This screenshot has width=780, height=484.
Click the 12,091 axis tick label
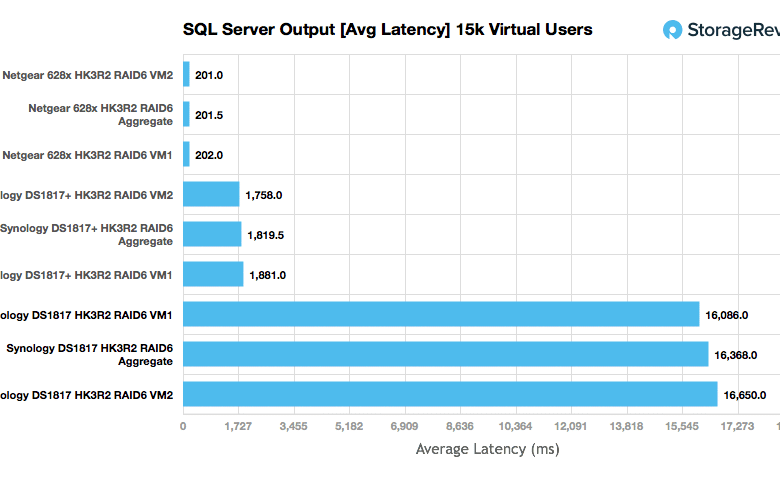[571, 426]
